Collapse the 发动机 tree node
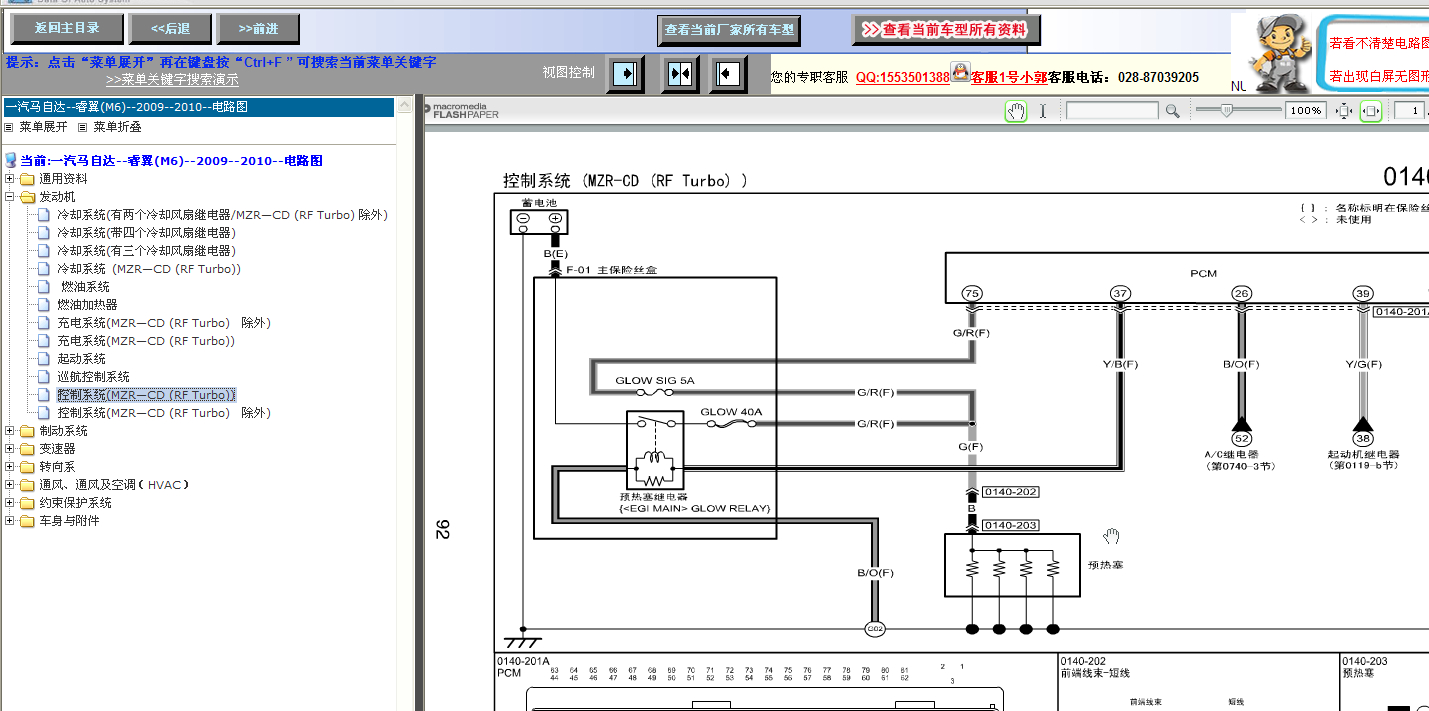The width and height of the screenshot is (1429, 711). 10,197
